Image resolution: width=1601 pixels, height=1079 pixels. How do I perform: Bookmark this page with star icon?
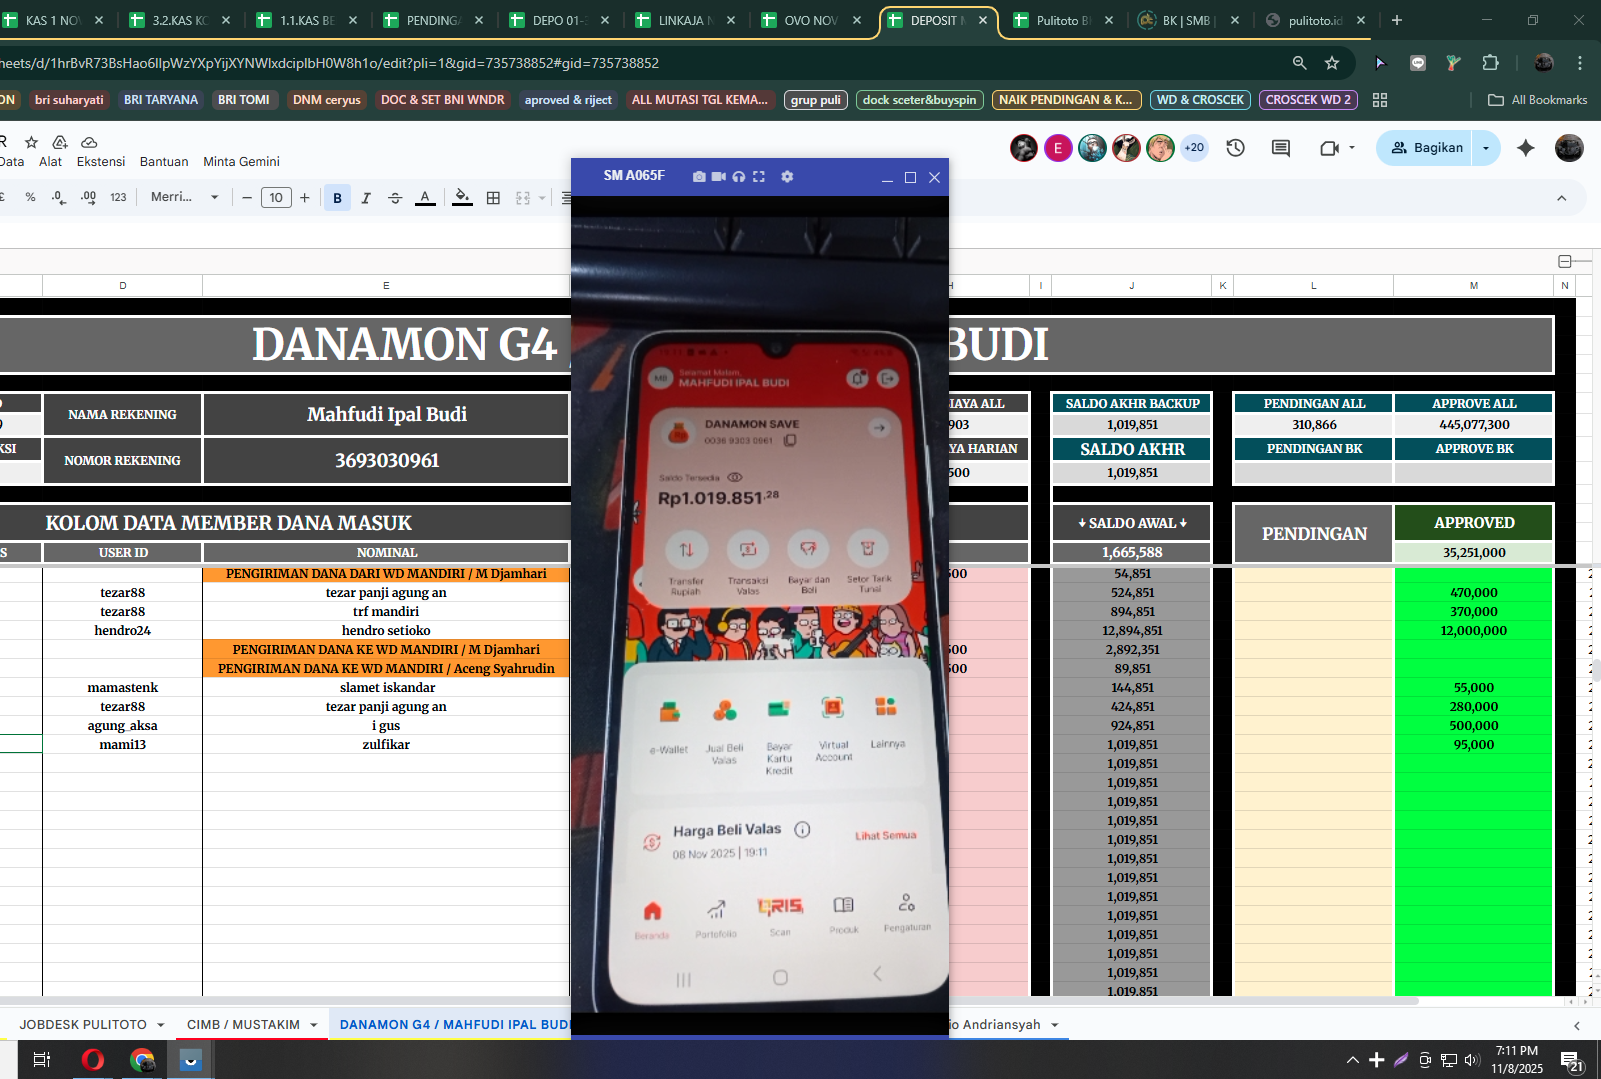1332,63
